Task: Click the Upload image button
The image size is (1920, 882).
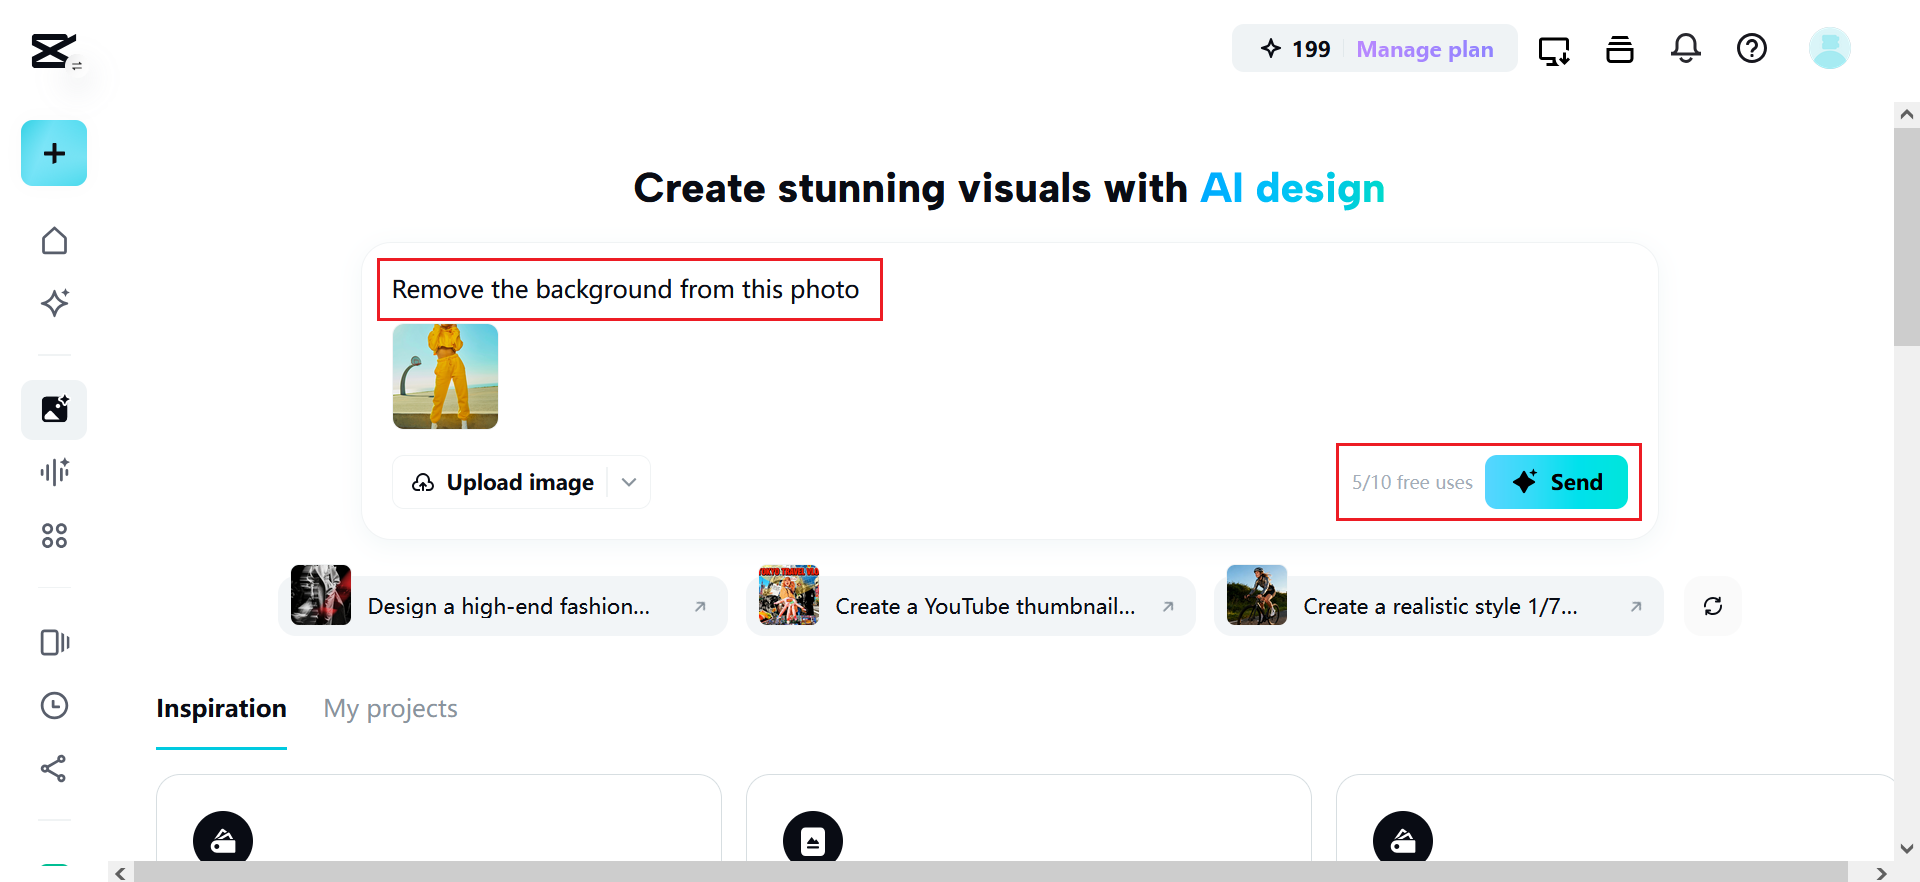Action: click(503, 482)
